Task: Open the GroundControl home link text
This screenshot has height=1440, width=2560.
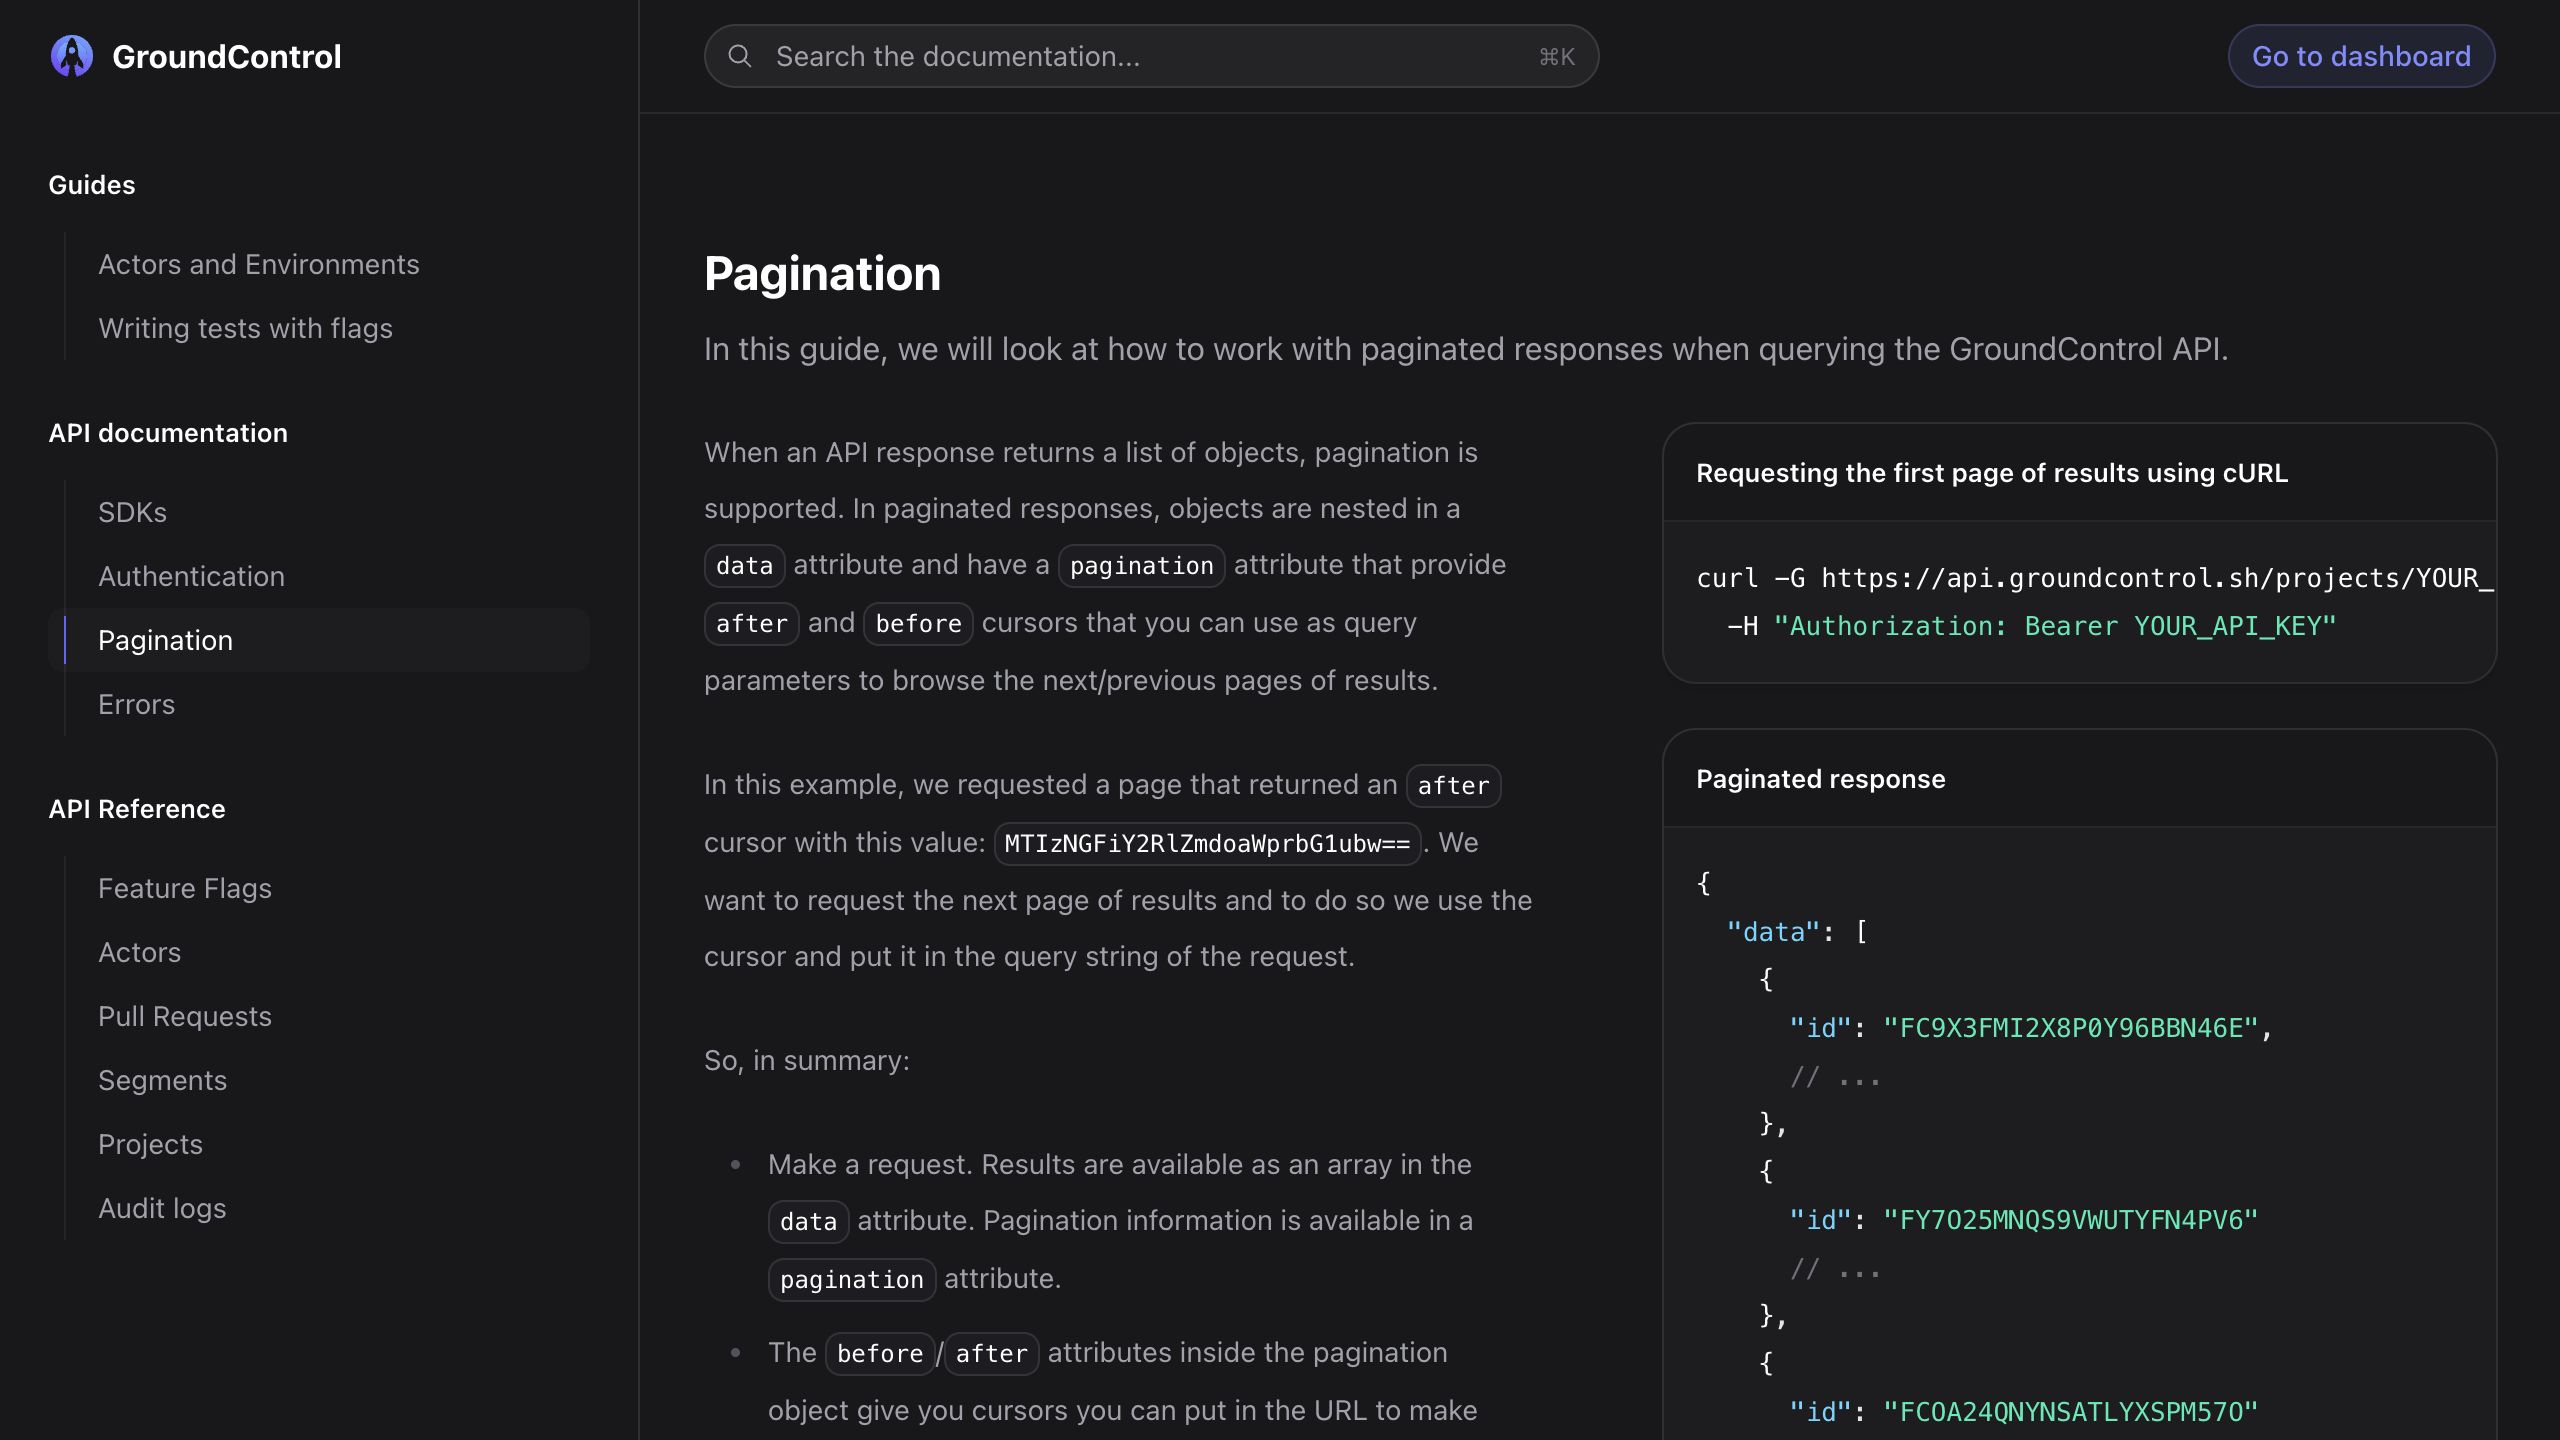Action: click(226, 56)
